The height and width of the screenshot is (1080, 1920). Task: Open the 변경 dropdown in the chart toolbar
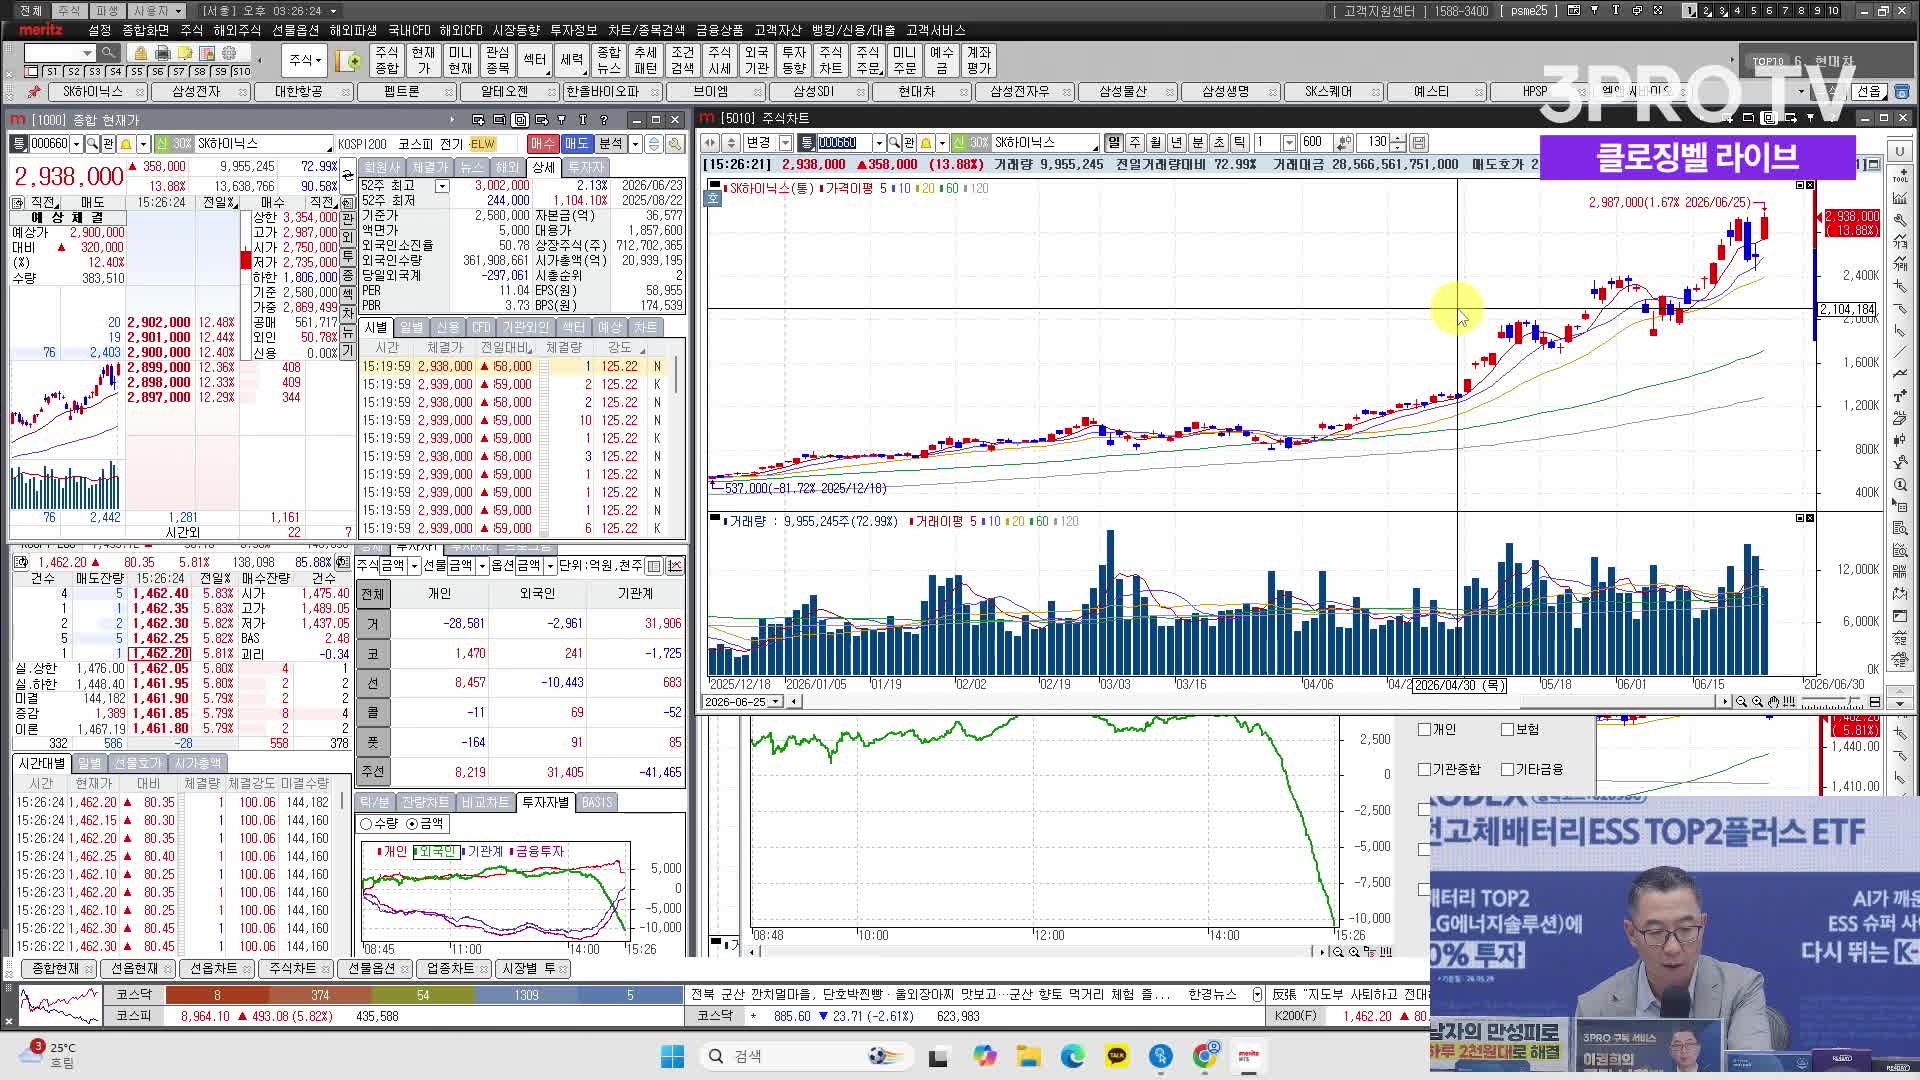785,143
